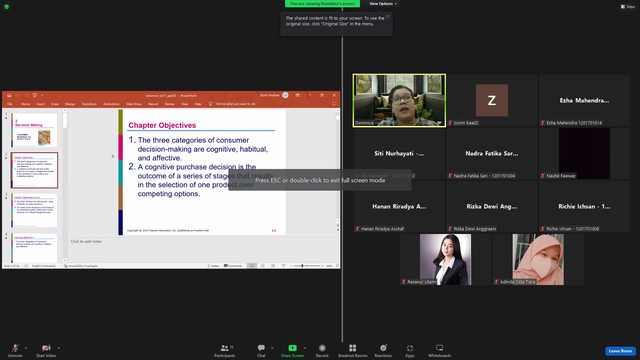Open Zoom Apps
The width and height of the screenshot is (640, 360).
410,350
